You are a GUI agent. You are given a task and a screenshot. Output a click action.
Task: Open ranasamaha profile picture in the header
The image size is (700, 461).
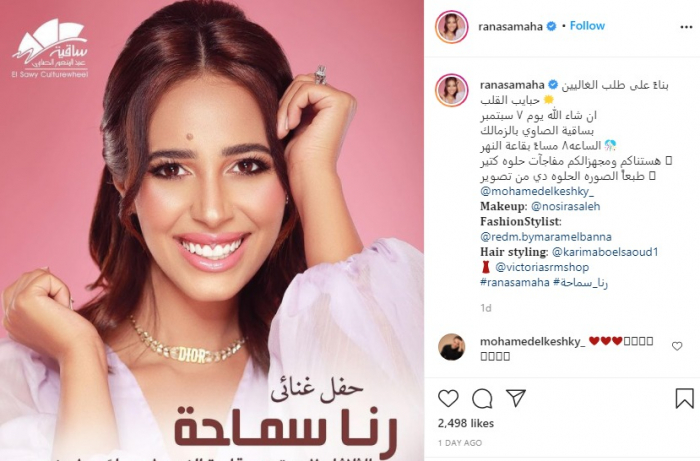pyautogui.click(x=451, y=27)
